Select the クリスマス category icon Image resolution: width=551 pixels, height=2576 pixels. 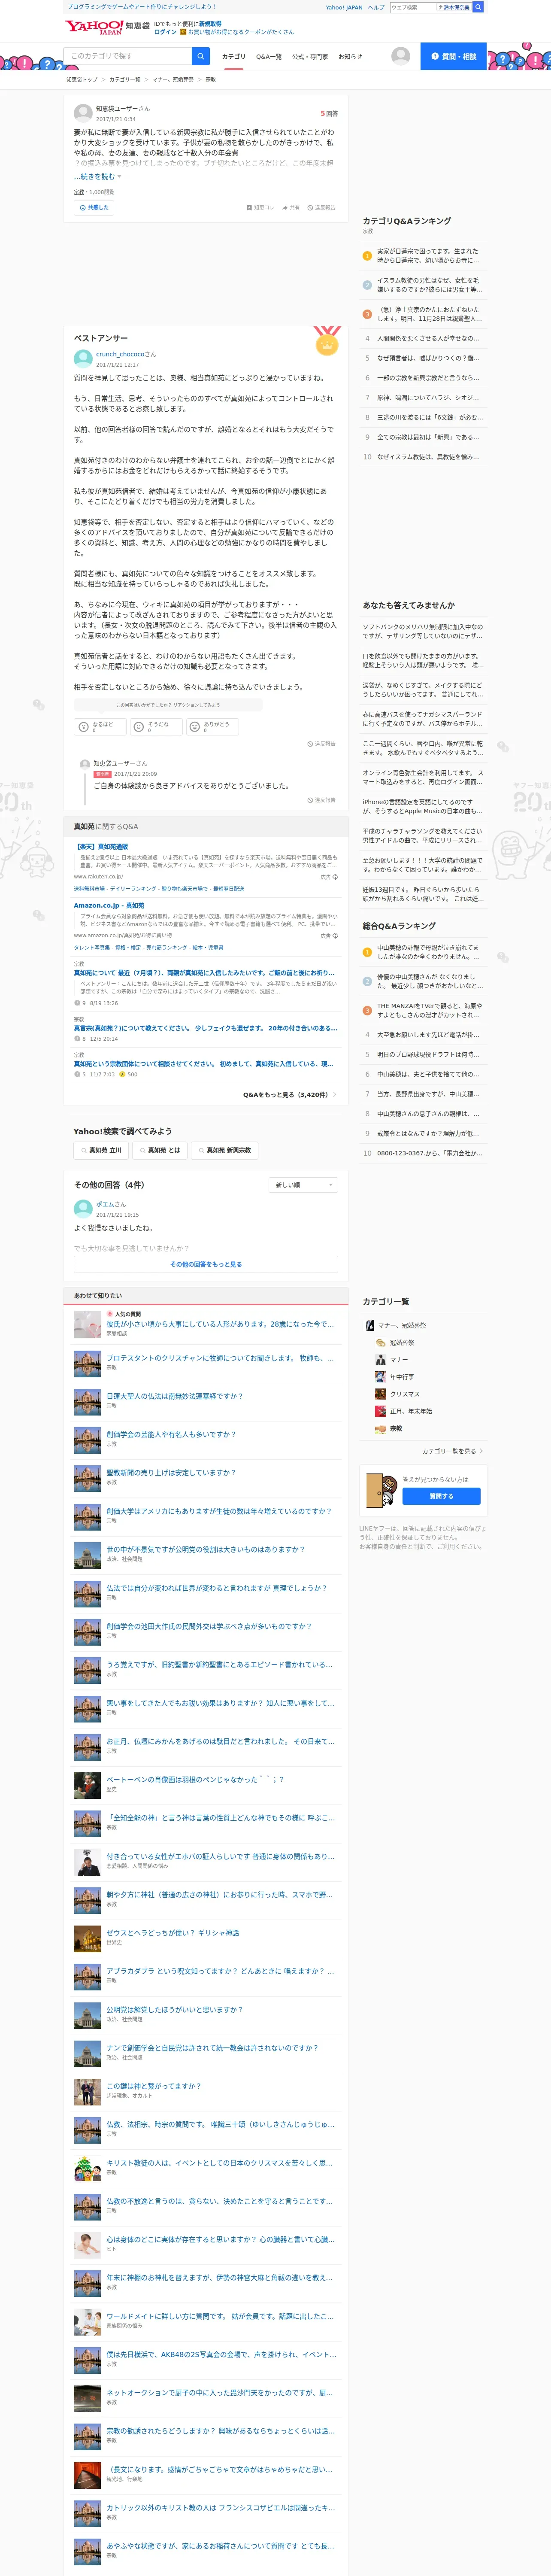pyautogui.click(x=380, y=1394)
